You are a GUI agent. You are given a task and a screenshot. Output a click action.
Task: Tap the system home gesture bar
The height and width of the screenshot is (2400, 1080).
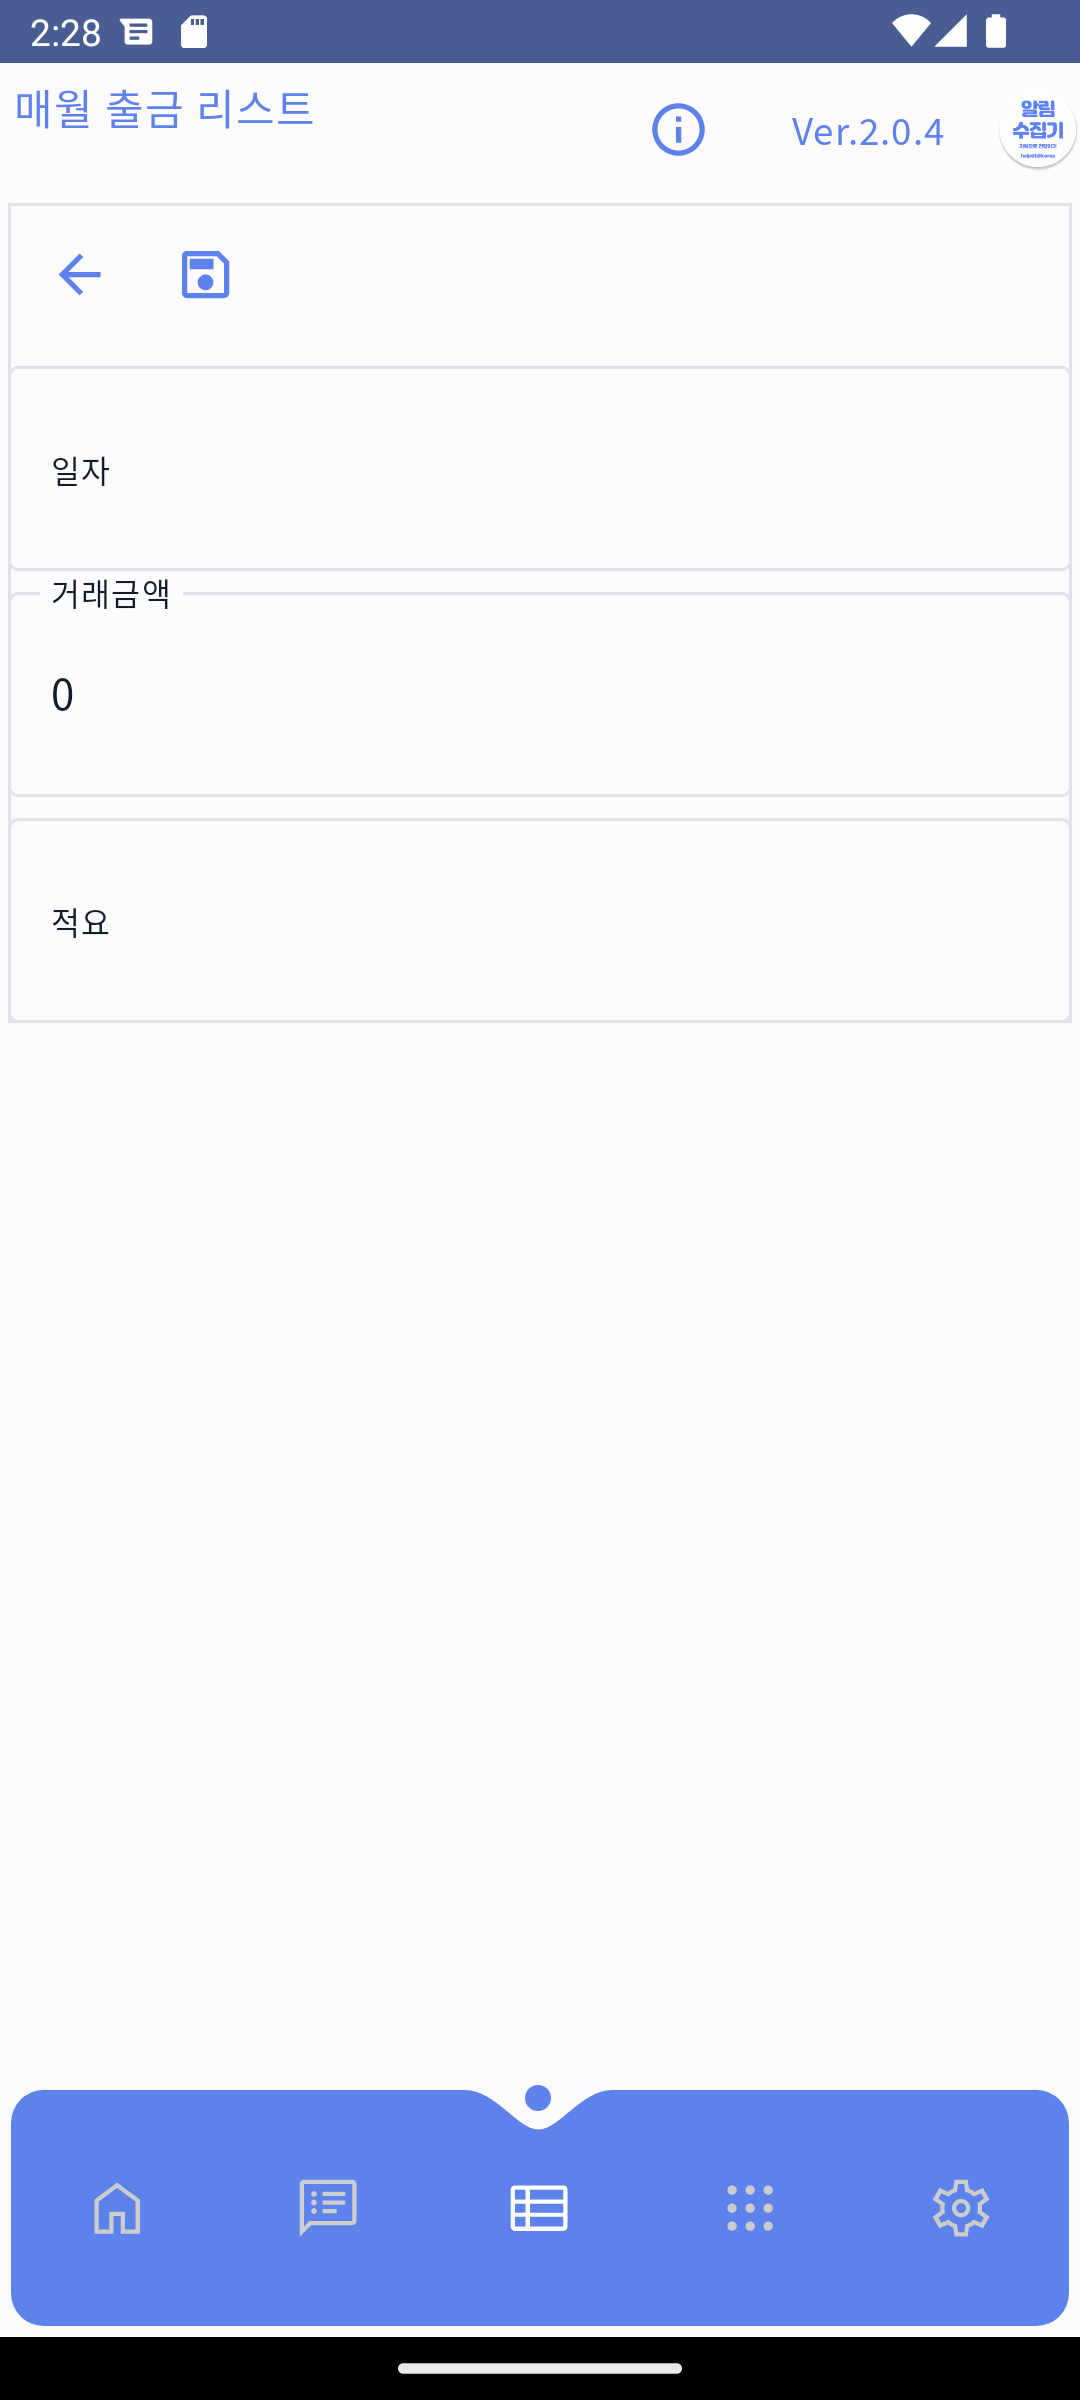click(540, 2368)
